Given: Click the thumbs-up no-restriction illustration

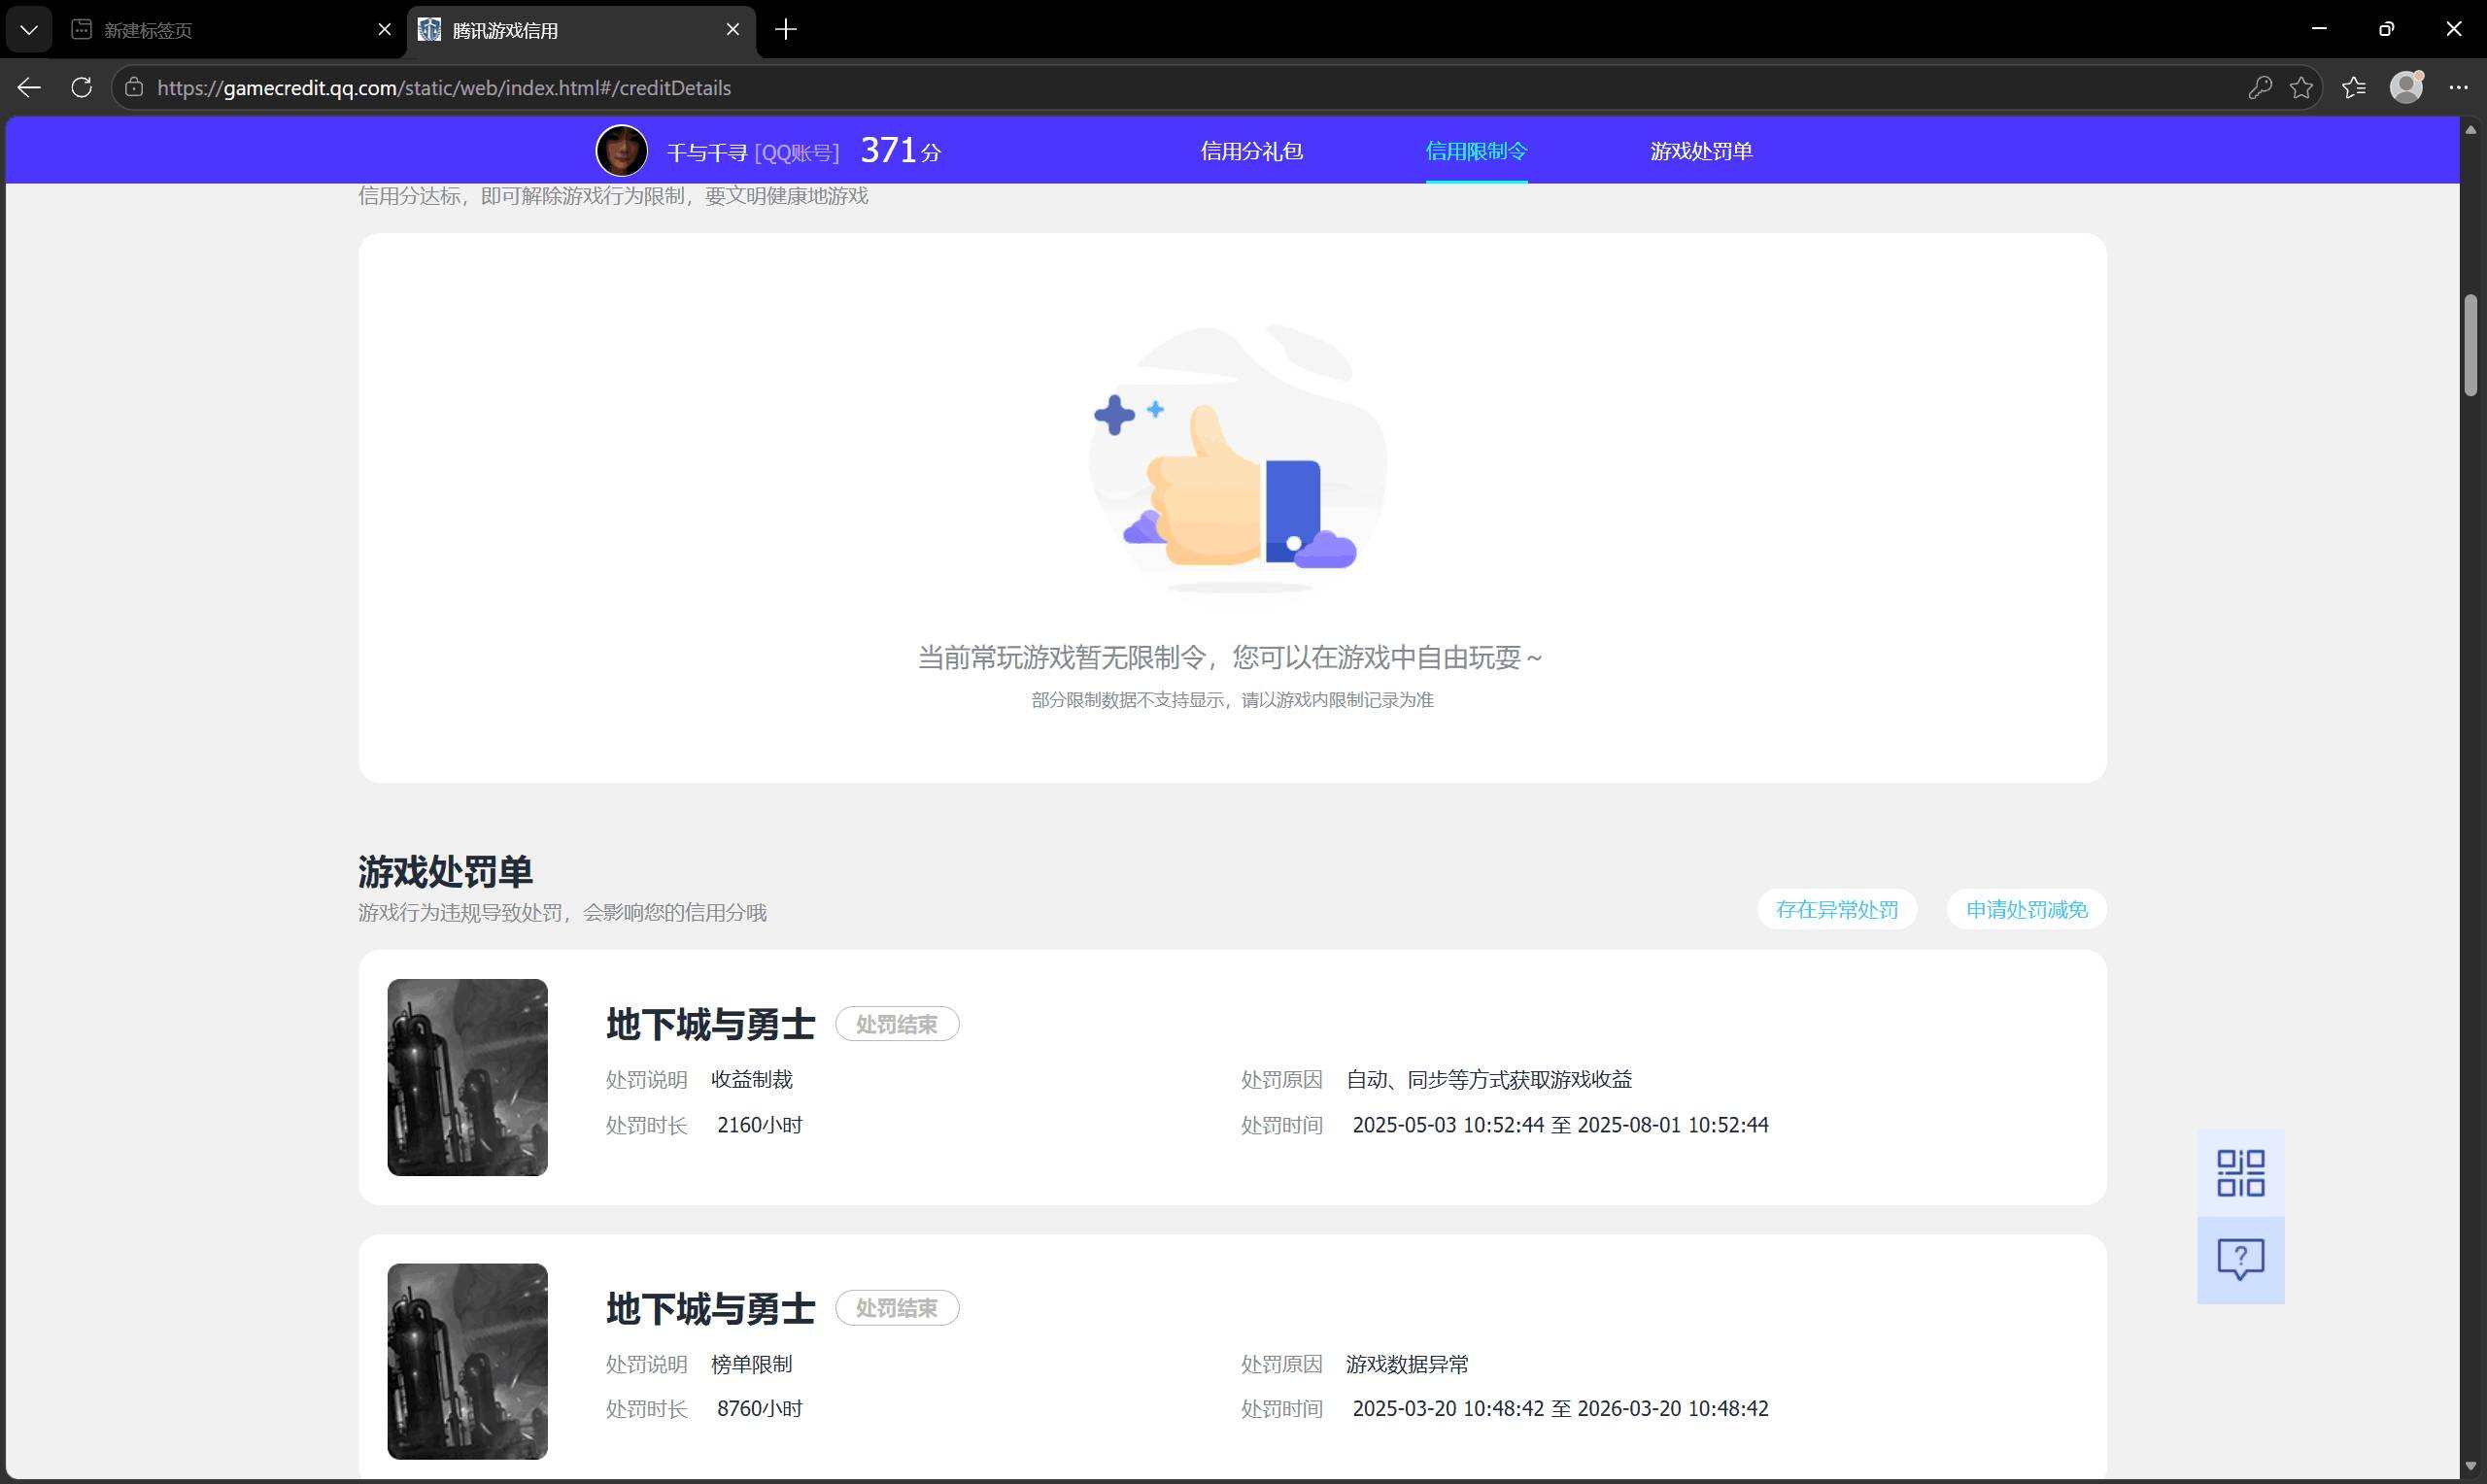Looking at the screenshot, I should 1238,458.
